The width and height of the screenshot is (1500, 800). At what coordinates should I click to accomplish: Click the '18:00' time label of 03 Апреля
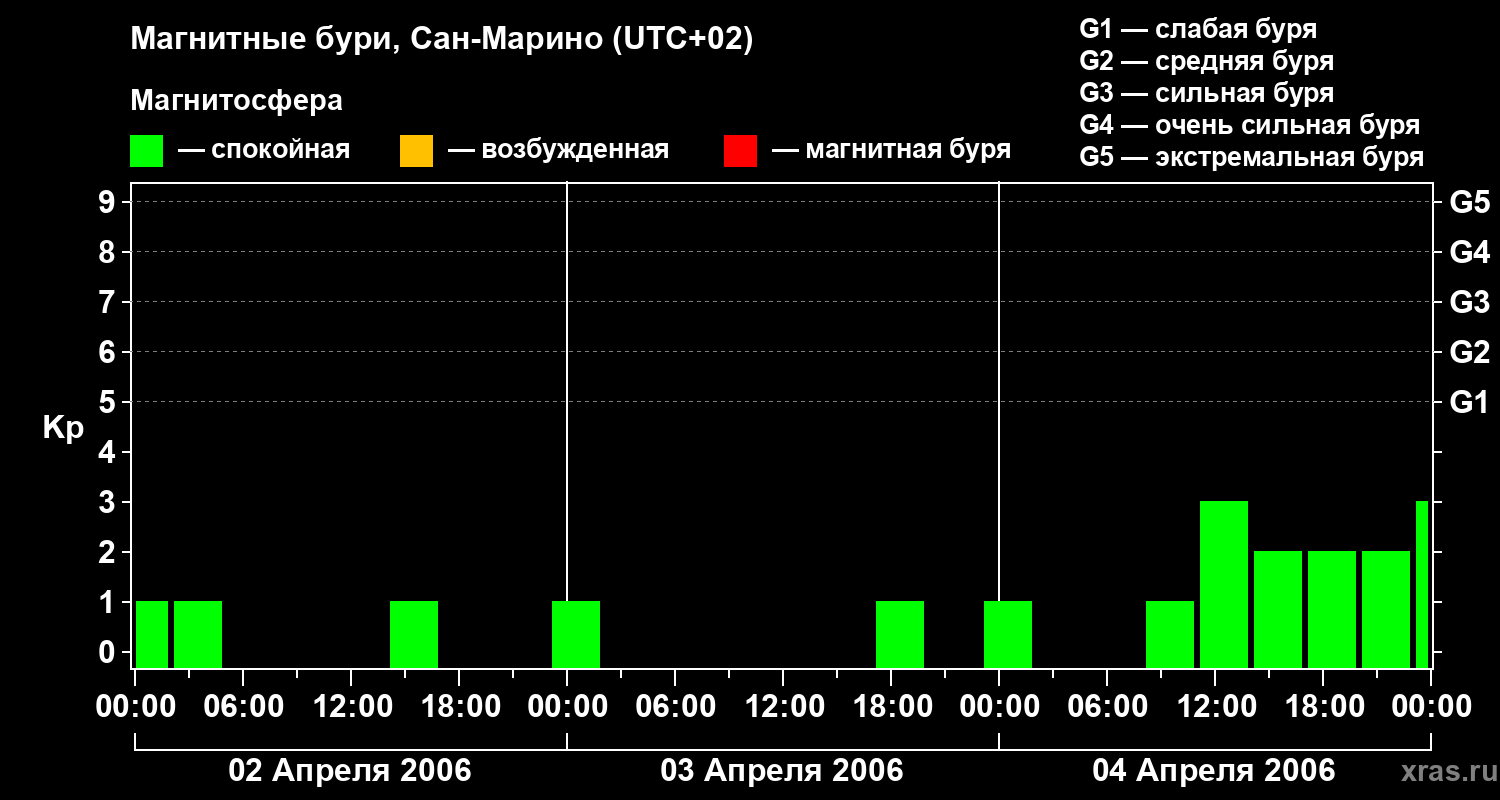point(891,707)
